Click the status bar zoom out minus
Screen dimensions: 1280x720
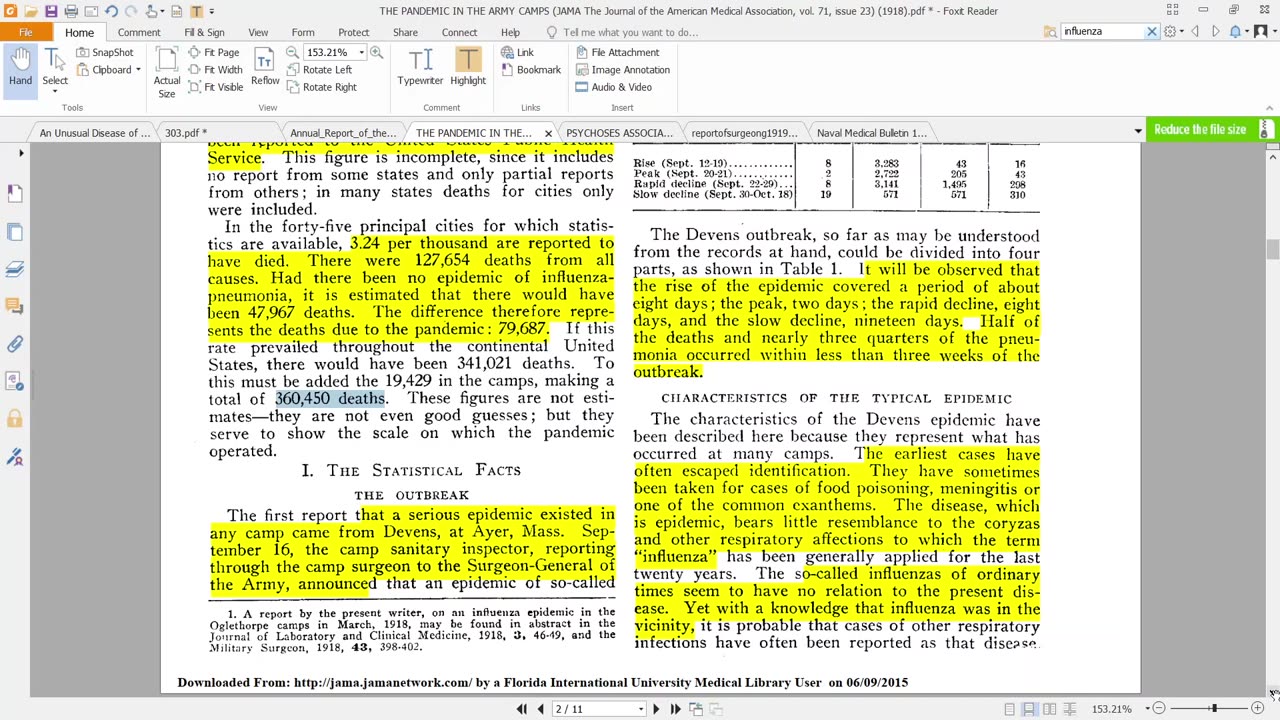[1159, 709]
